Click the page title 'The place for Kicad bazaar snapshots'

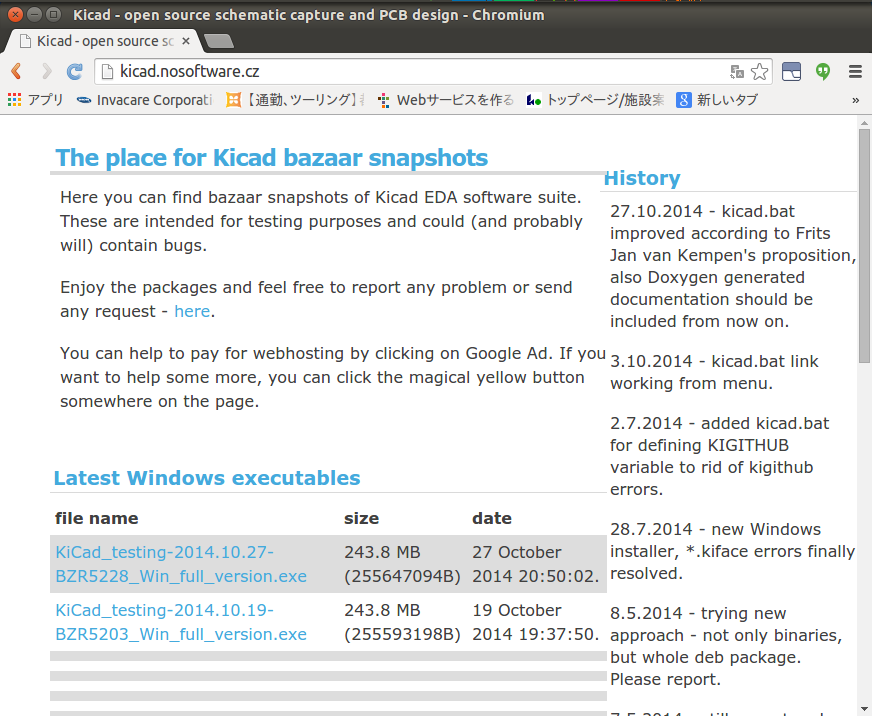(271, 158)
